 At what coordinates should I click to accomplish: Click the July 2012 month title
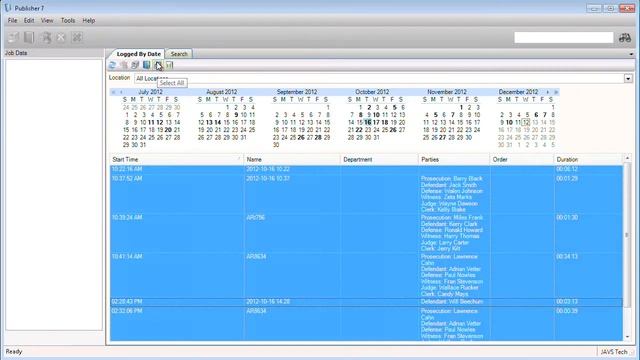tap(151, 92)
